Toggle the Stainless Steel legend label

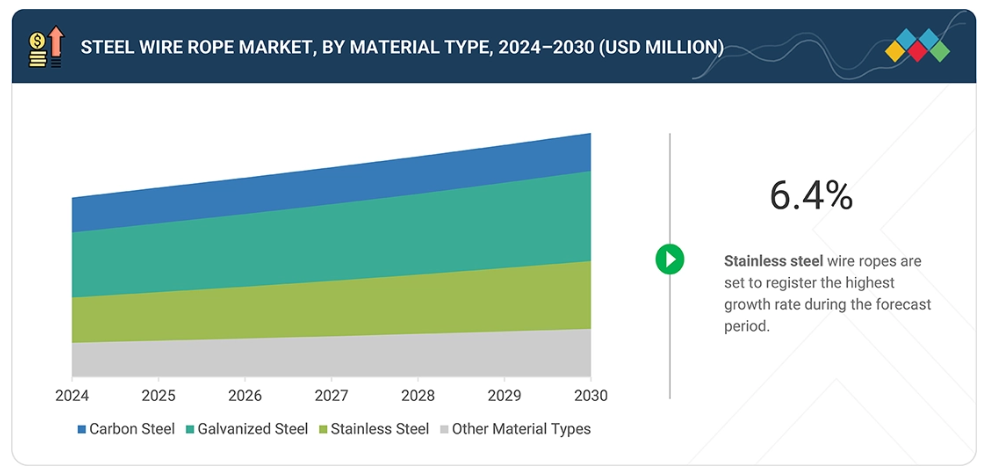(x=379, y=429)
